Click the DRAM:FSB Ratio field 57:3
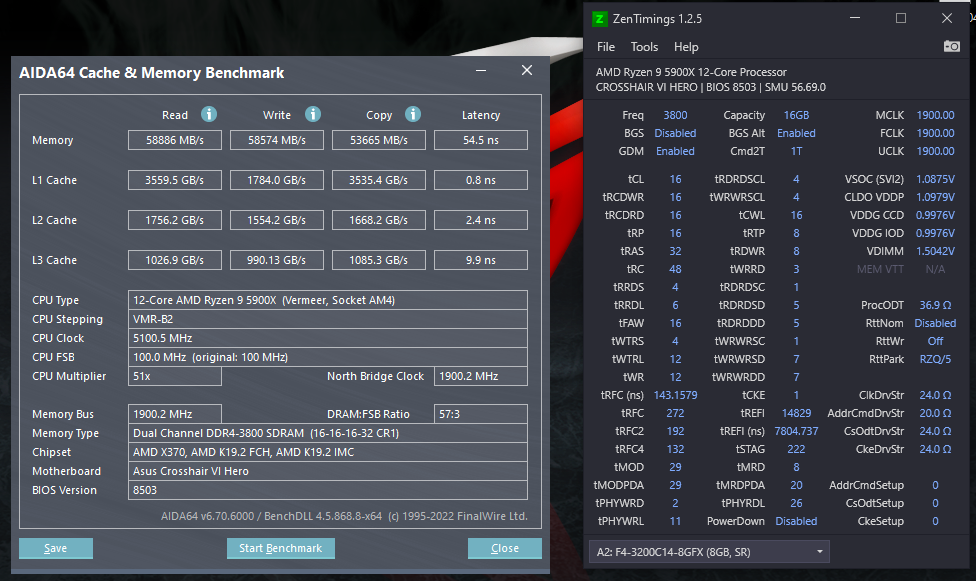This screenshot has height=581, width=976. [x=481, y=414]
